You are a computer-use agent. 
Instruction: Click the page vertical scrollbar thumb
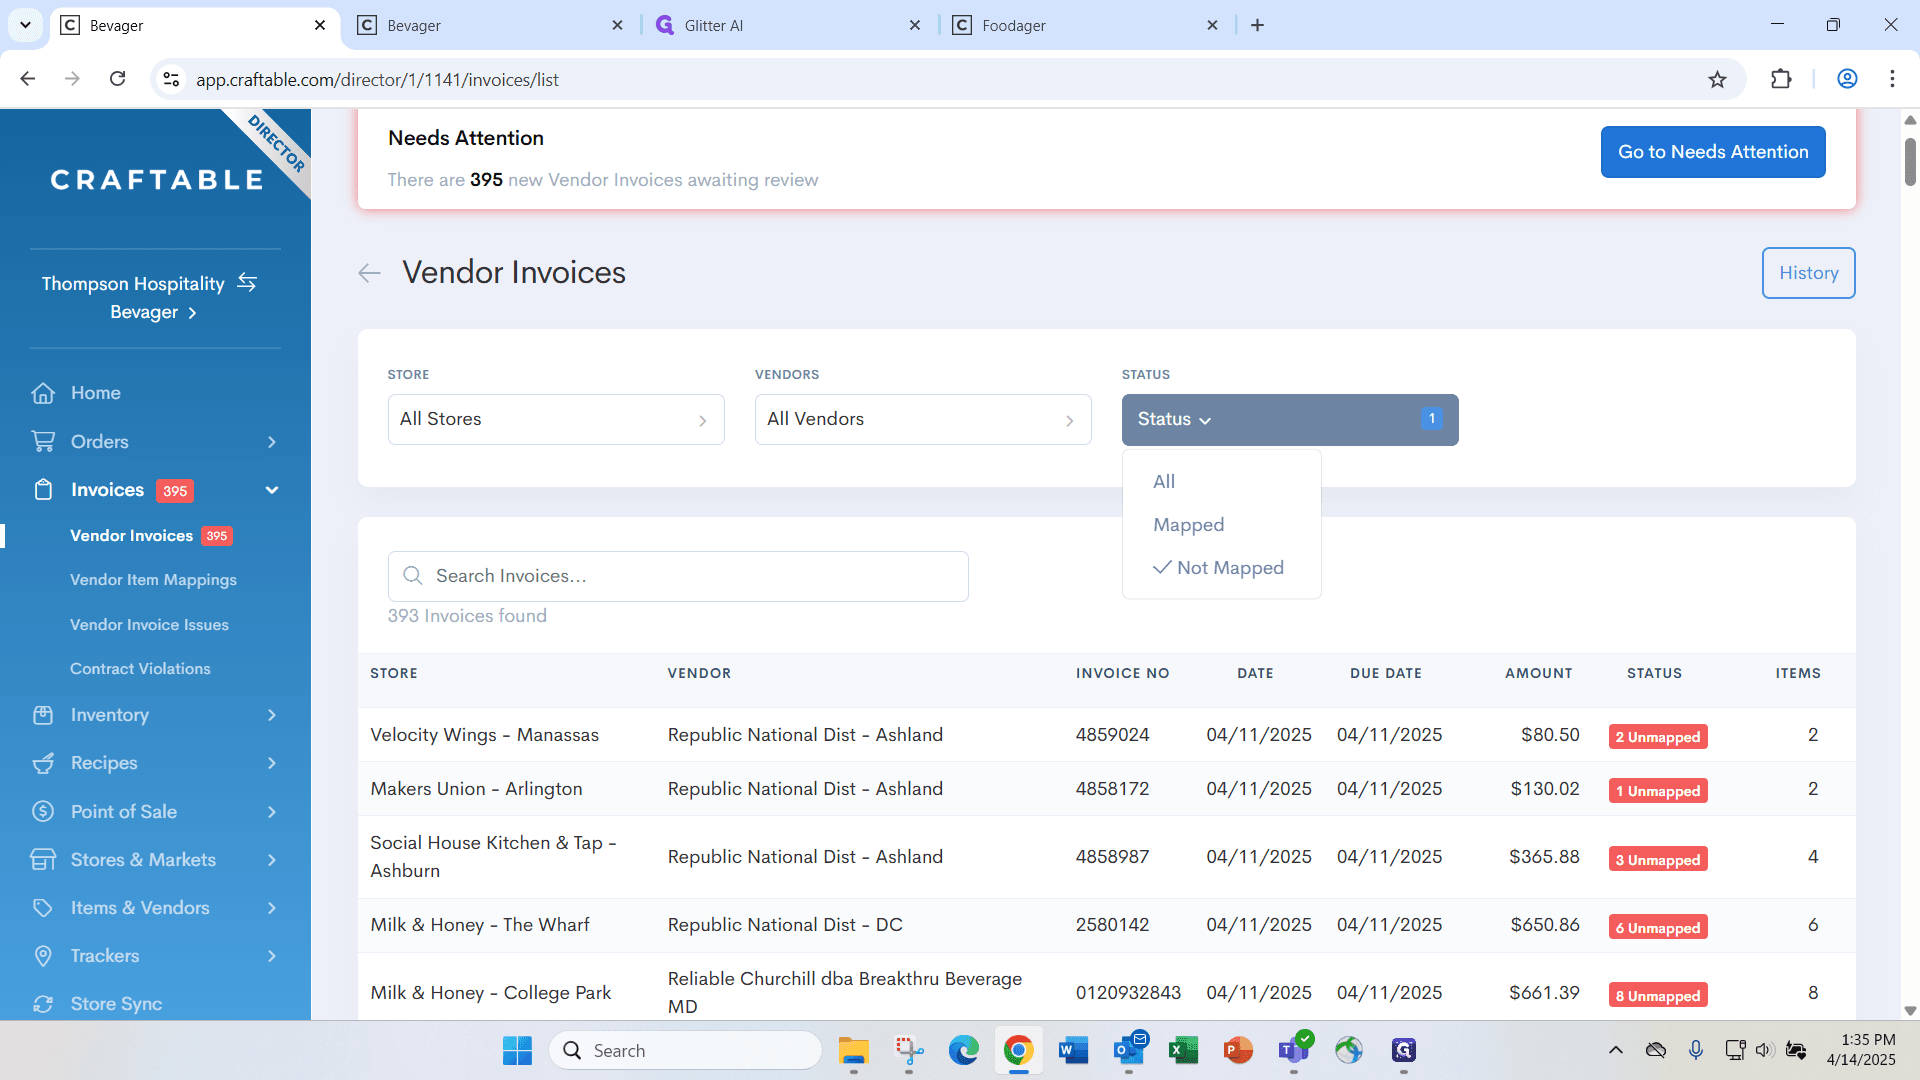click(1910, 162)
